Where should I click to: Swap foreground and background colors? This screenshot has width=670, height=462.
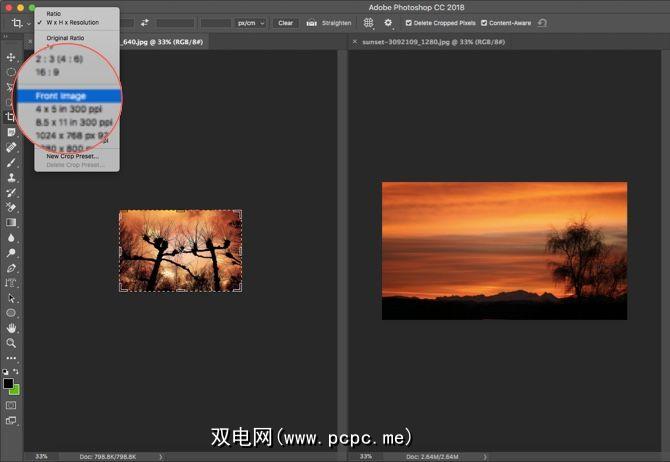point(17,371)
